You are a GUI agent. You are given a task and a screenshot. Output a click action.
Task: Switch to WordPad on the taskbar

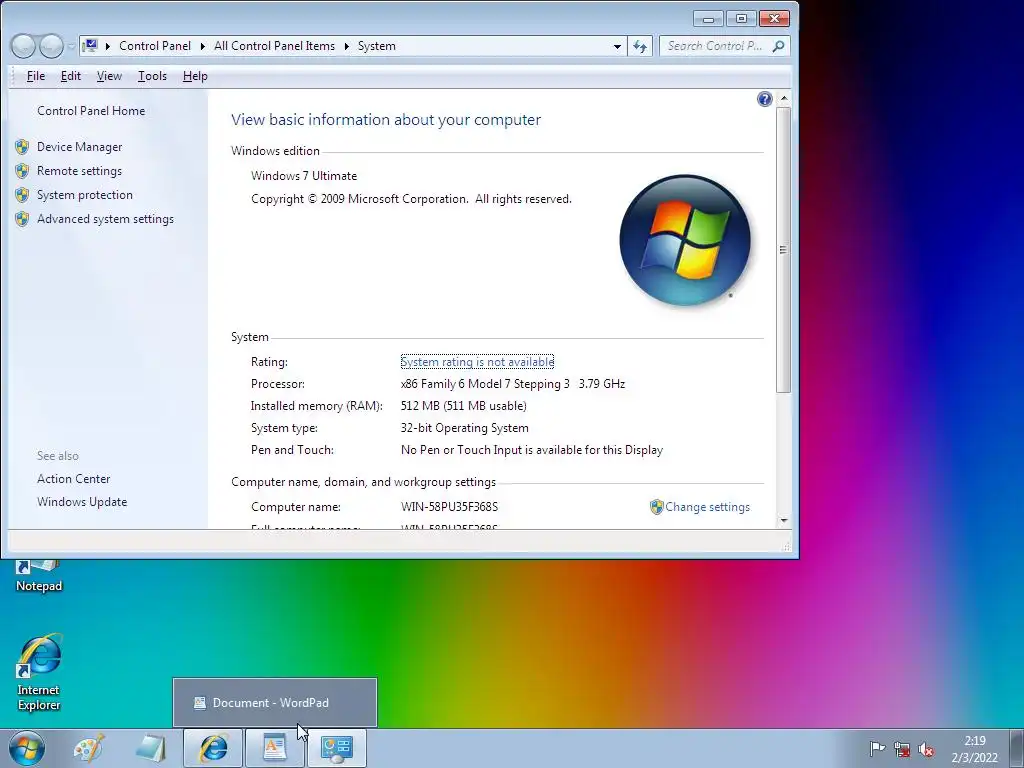pos(275,748)
